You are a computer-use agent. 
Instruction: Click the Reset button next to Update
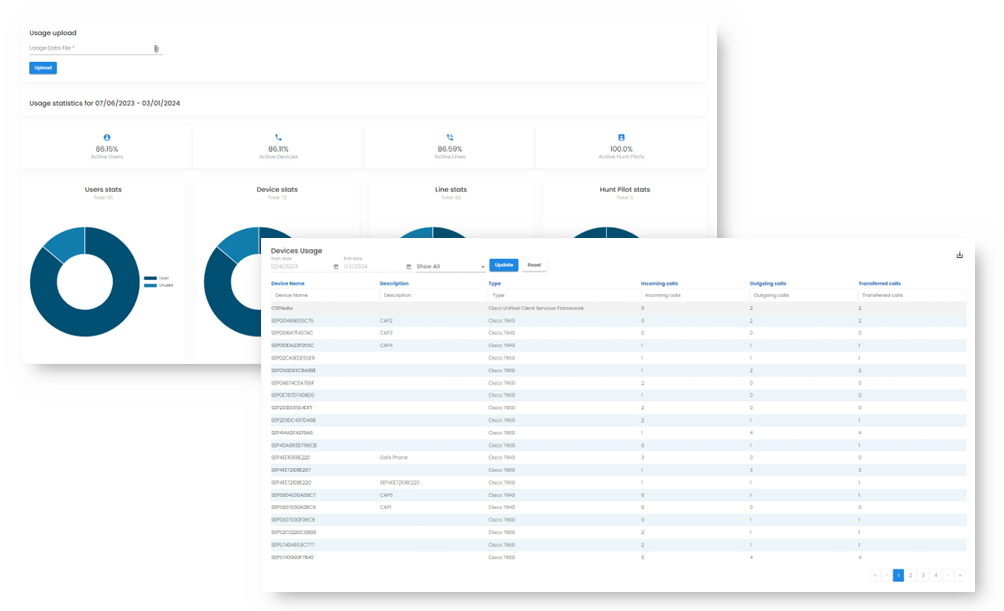534,265
